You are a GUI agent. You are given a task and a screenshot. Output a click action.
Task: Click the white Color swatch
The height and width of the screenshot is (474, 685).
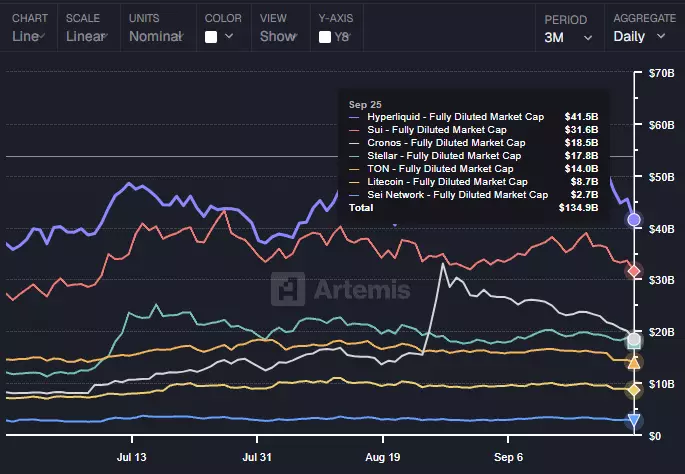pos(211,37)
